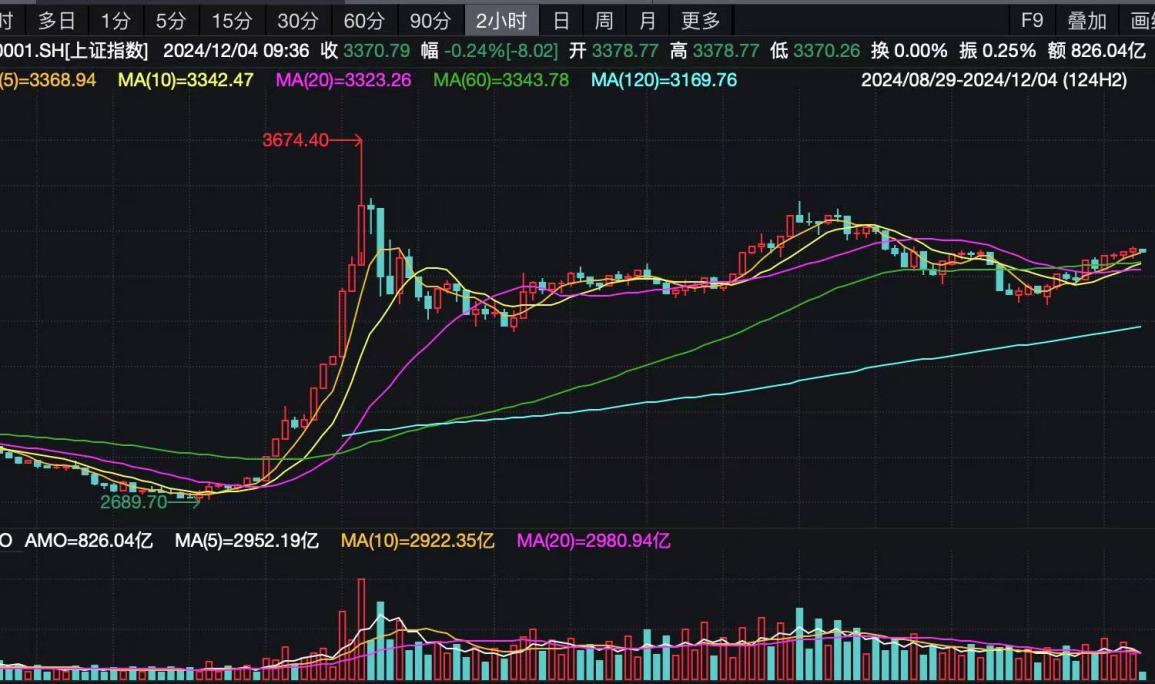The width and height of the screenshot is (1155, 684).
Task: Switch to the 多日 chart tab
Action: click(56, 21)
